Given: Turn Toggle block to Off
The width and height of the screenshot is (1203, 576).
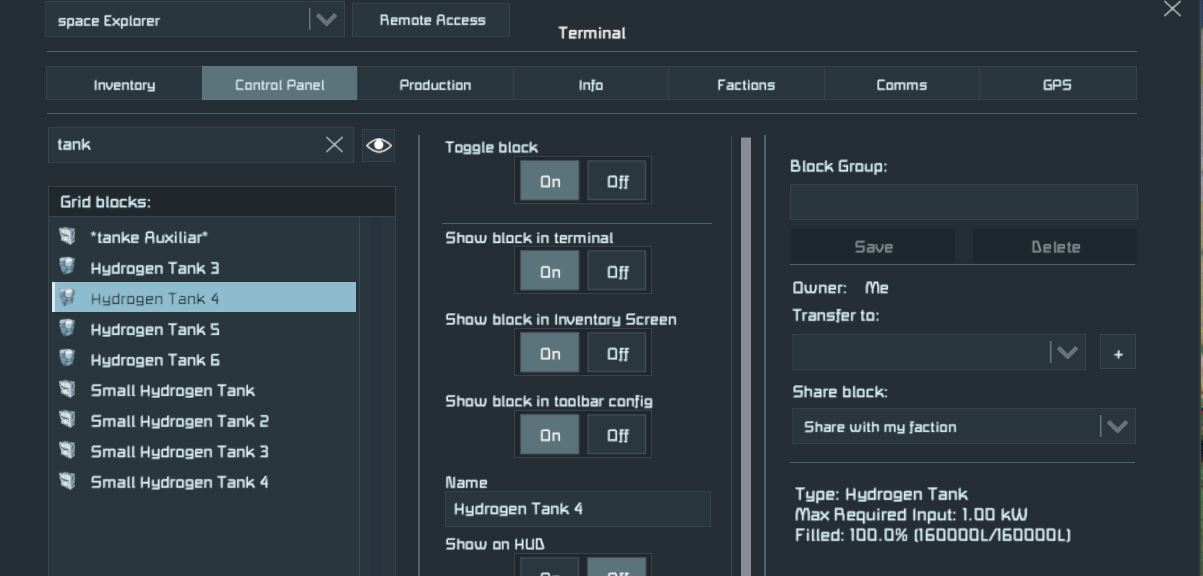Looking at the screenshot, I should [x=617, y=182].
